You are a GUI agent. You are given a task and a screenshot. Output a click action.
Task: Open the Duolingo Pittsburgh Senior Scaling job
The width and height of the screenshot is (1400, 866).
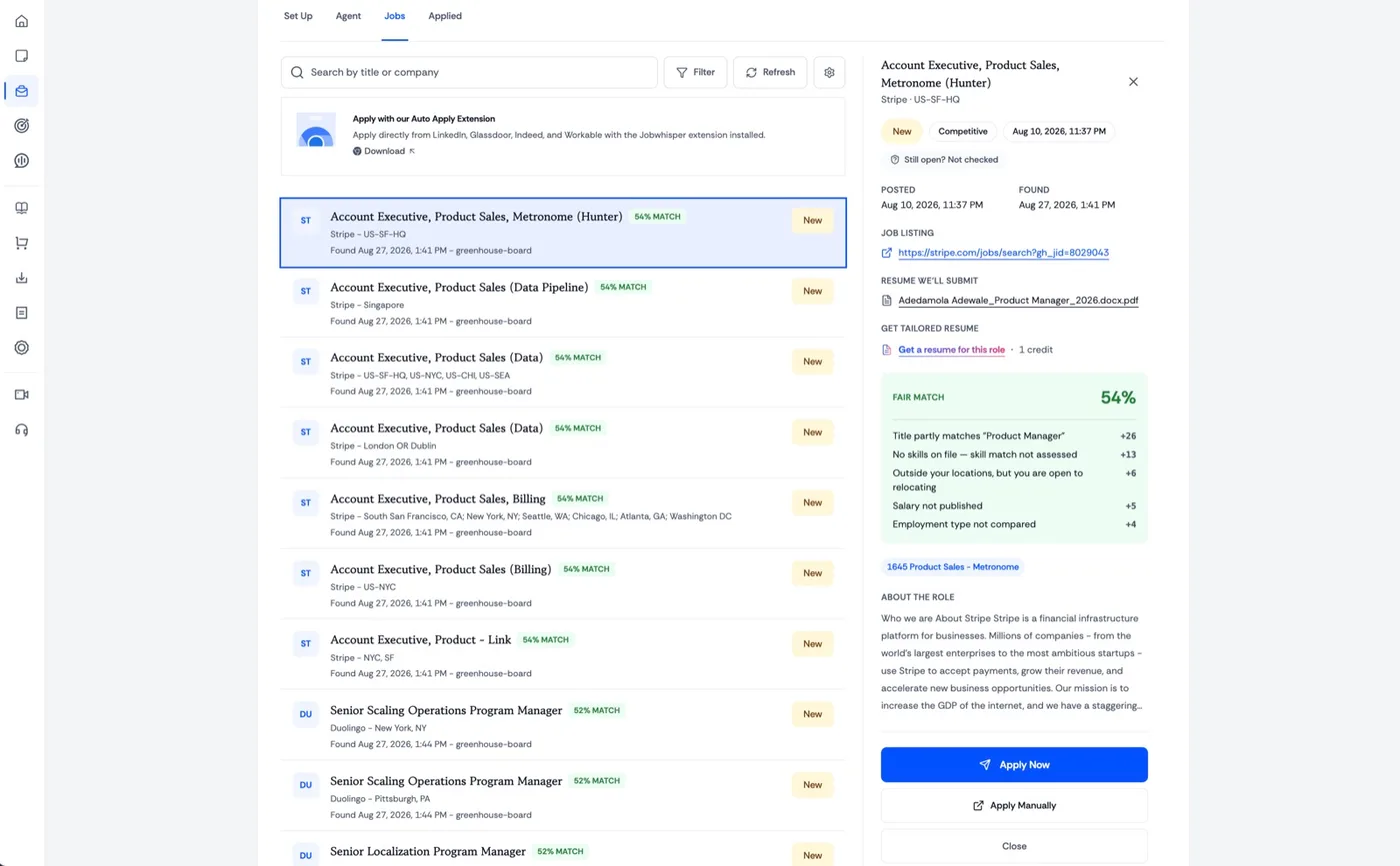563,796
